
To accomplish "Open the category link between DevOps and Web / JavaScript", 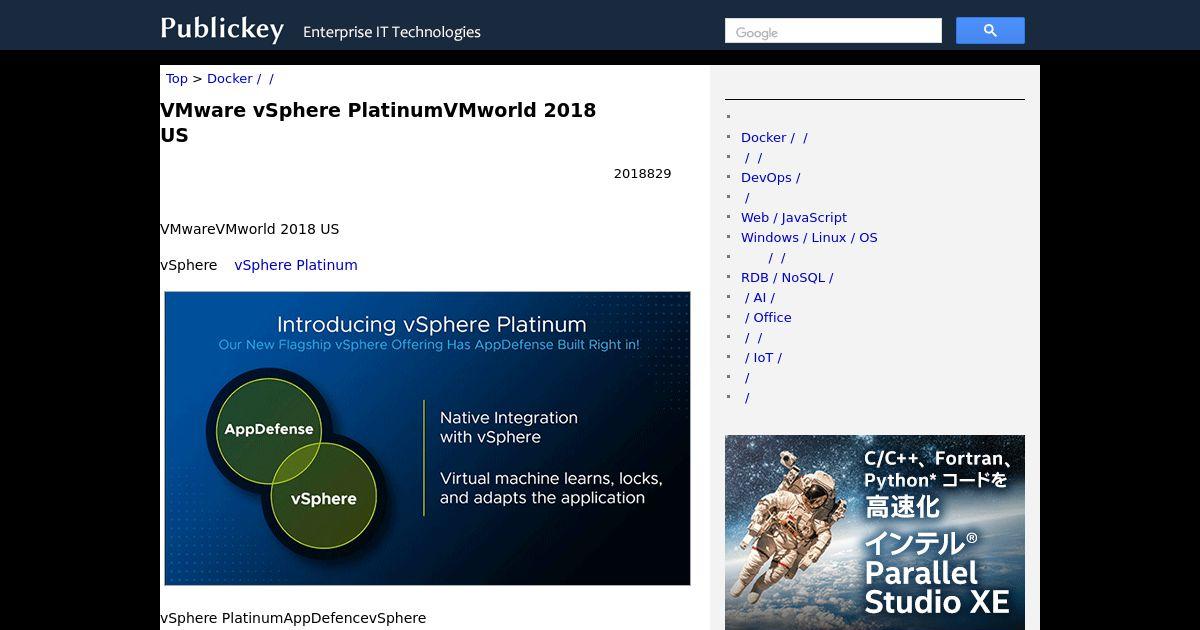I will tap(746, 198).
